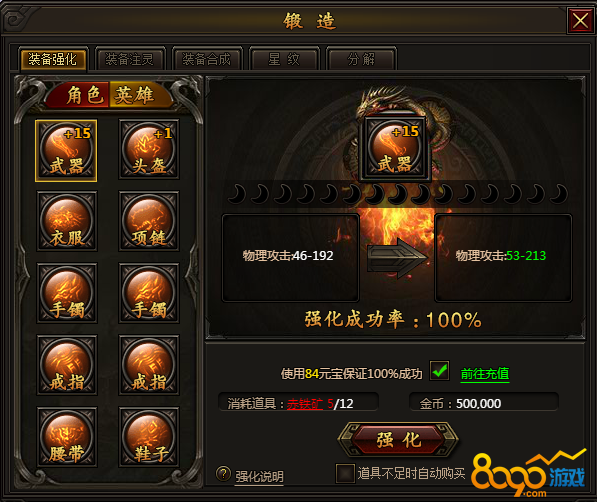
Task: Choose the 衣服 clothing equipment slot
Action: click(67, 221)
